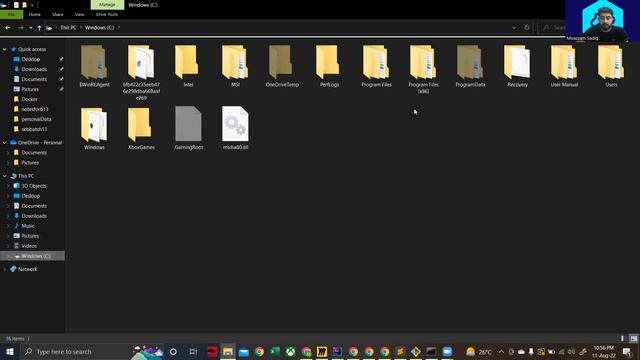Open the clock showing 10:56 PM
The image size is (640, 360).
(x=604, y=351)
